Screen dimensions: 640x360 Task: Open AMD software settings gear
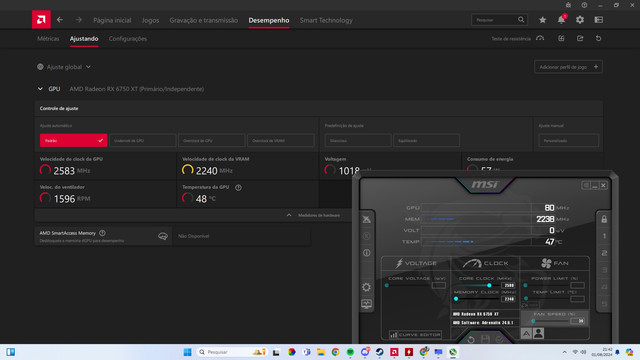580,20
